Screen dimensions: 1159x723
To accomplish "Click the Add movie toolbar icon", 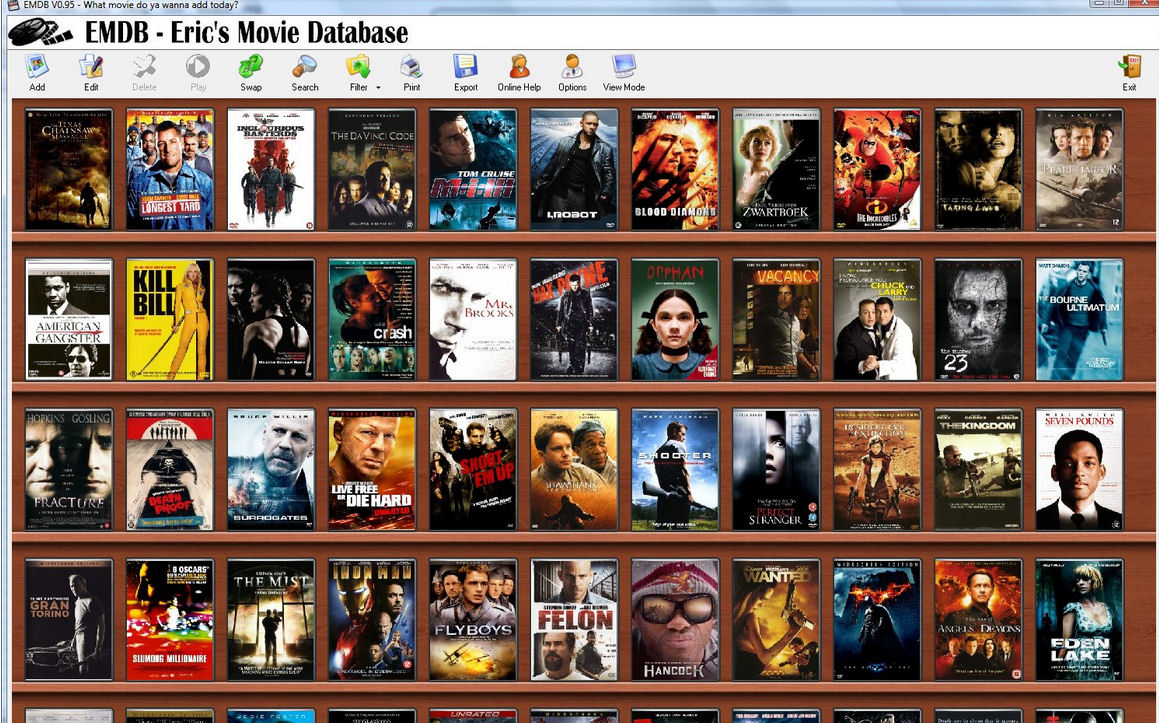I will click(x=37, y=71).
